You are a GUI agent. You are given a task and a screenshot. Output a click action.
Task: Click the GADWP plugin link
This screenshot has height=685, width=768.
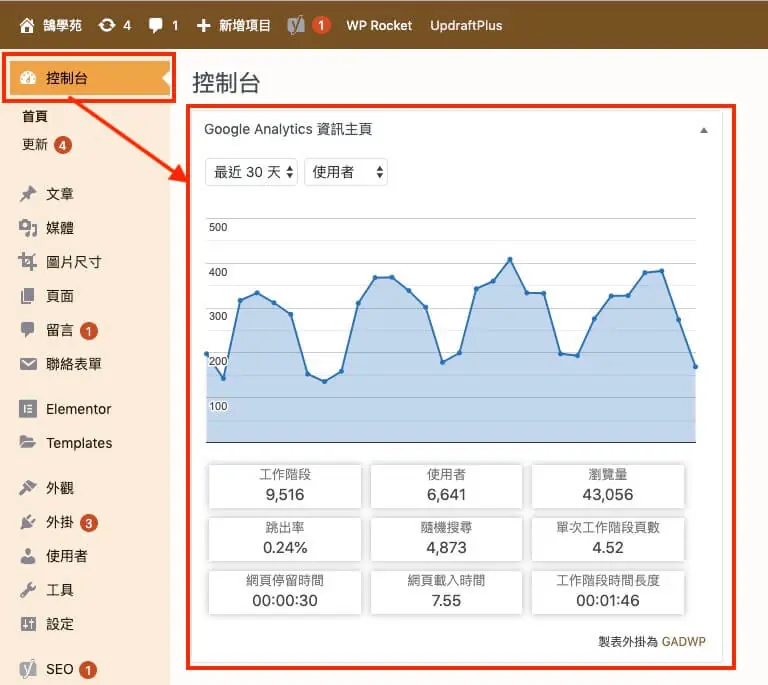[683, 641]
